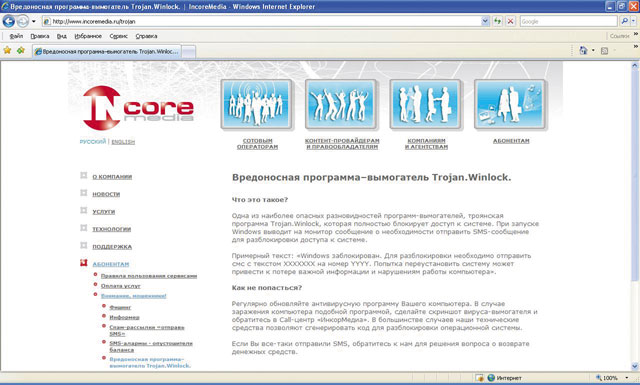Viewport: 640px width, 385px height.
Task: Click the browser Forward arrow button
Action: click(23, 21)
